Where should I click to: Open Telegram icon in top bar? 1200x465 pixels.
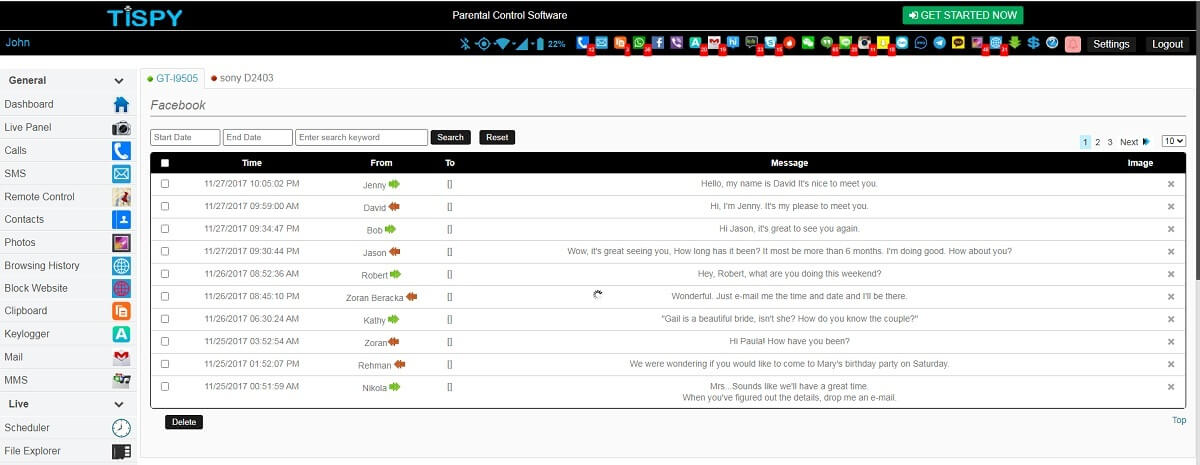[x=939, y=43]
